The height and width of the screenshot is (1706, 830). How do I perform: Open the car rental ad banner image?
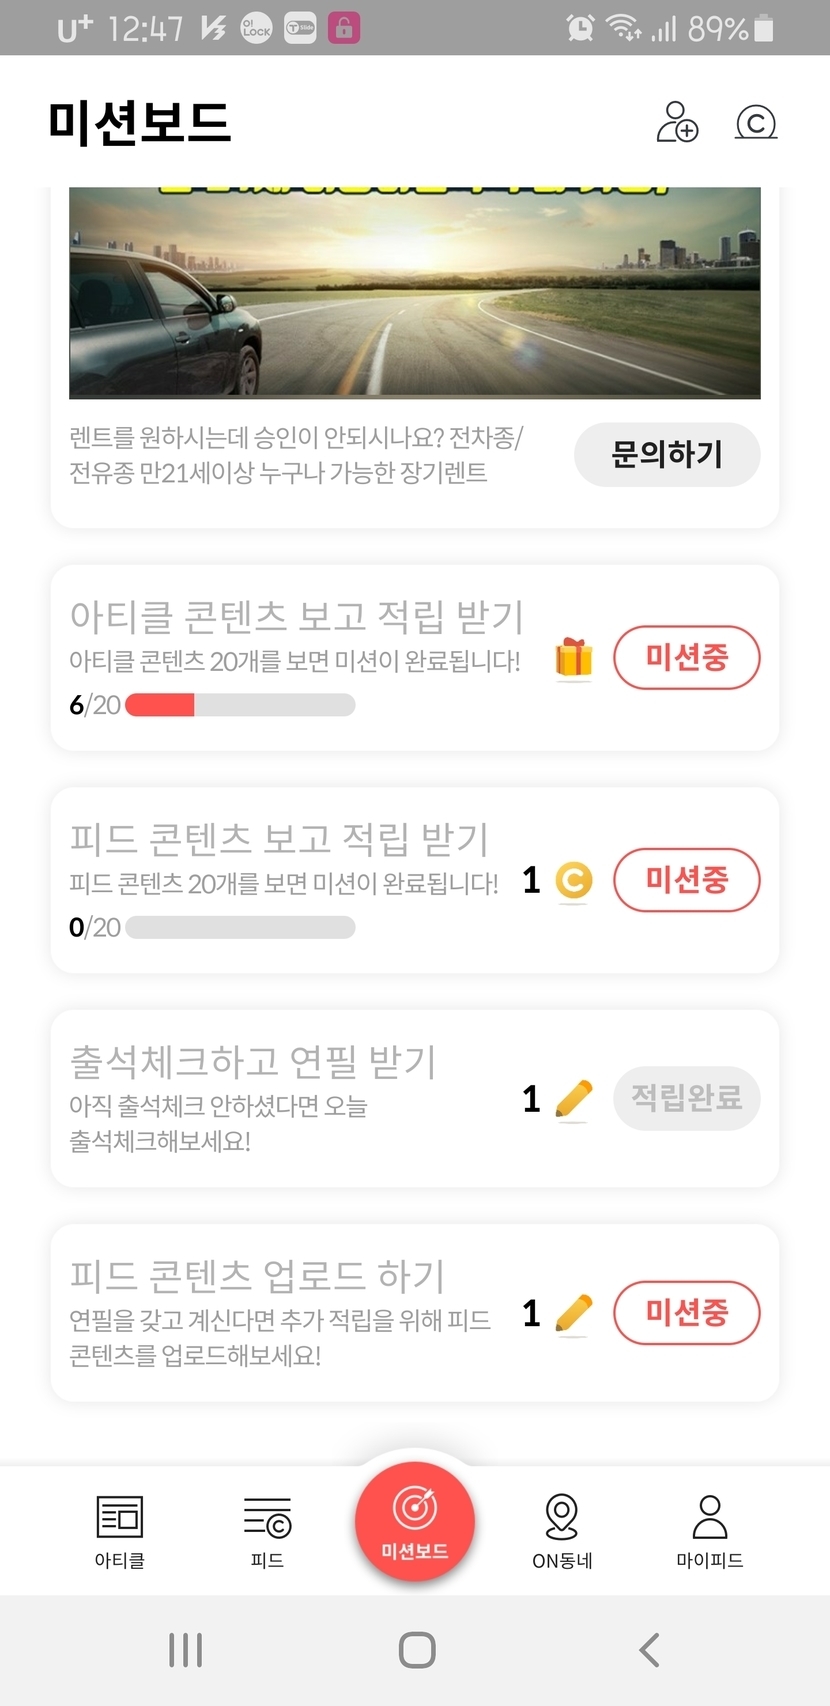point(415,292)
